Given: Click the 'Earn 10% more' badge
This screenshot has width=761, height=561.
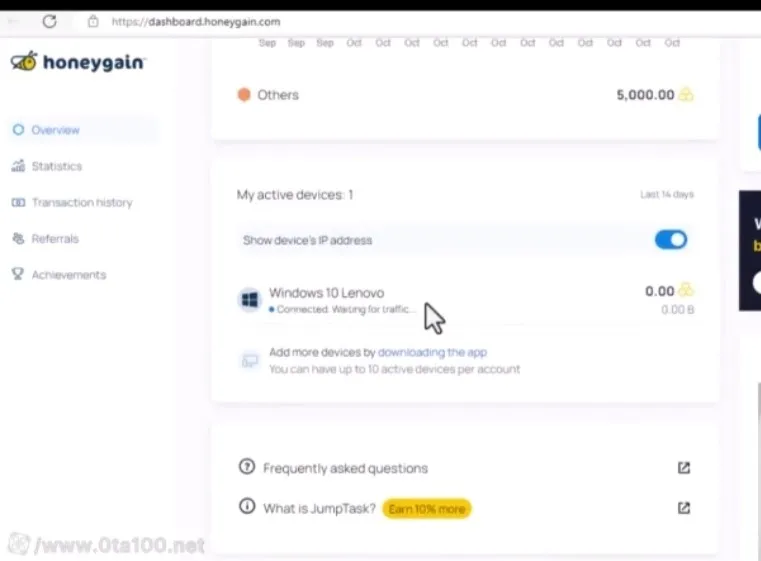Looking at the screenshot, I should 426,509.
